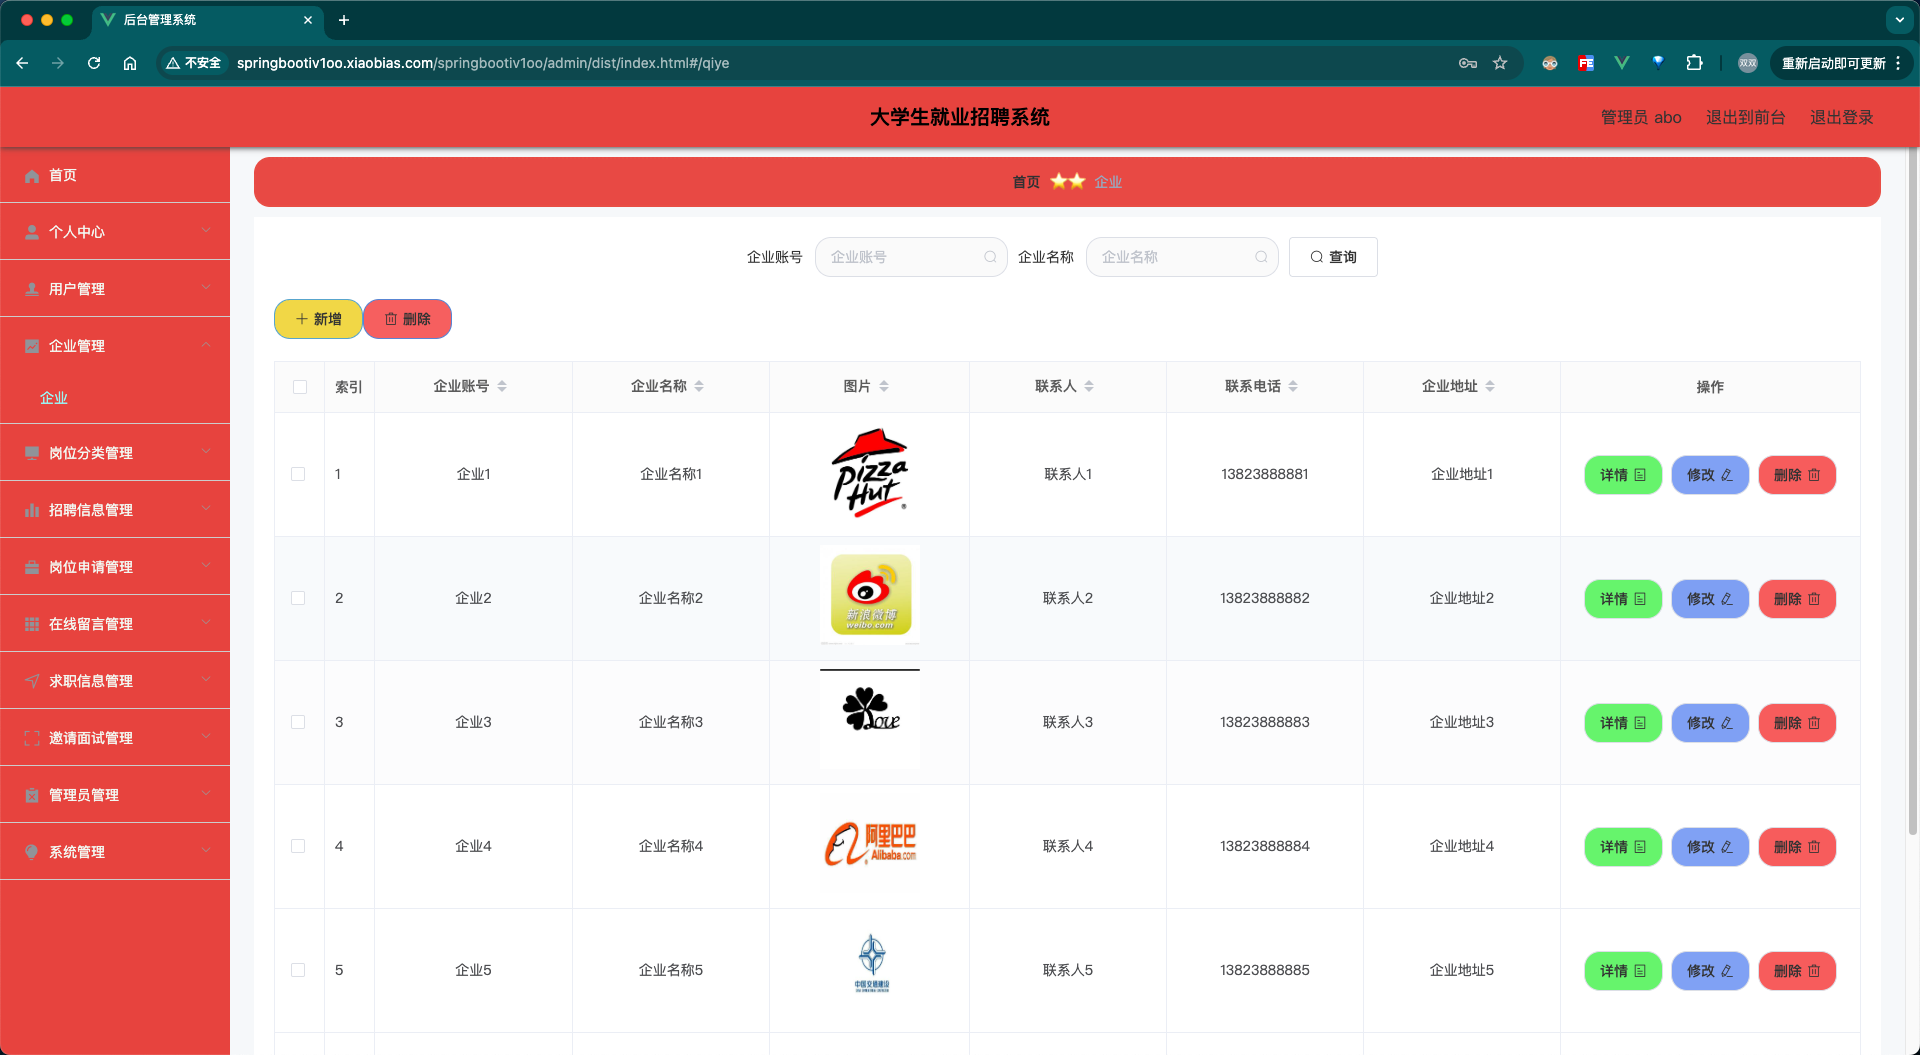Expand the 求职信息管理 menu chevron
Screen dimensions: 1920x1055
point(206,680)
